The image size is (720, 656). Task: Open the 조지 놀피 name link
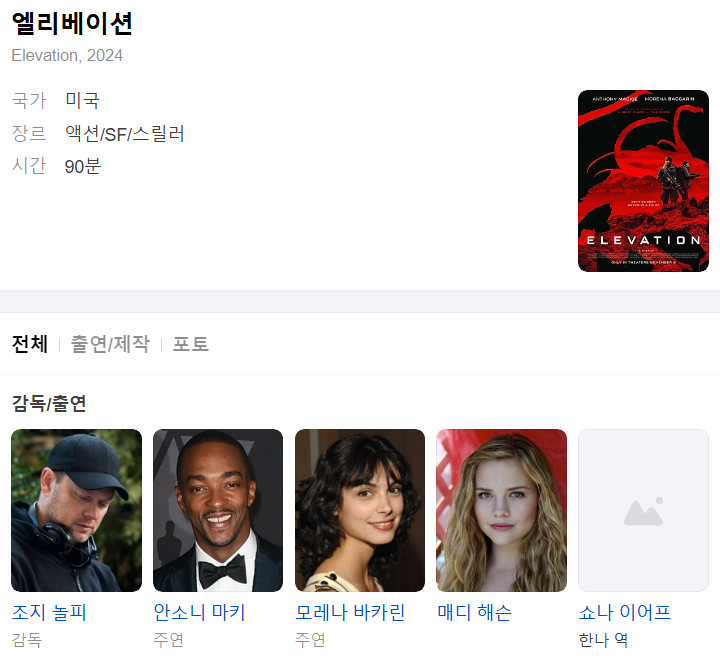point(49,612)
